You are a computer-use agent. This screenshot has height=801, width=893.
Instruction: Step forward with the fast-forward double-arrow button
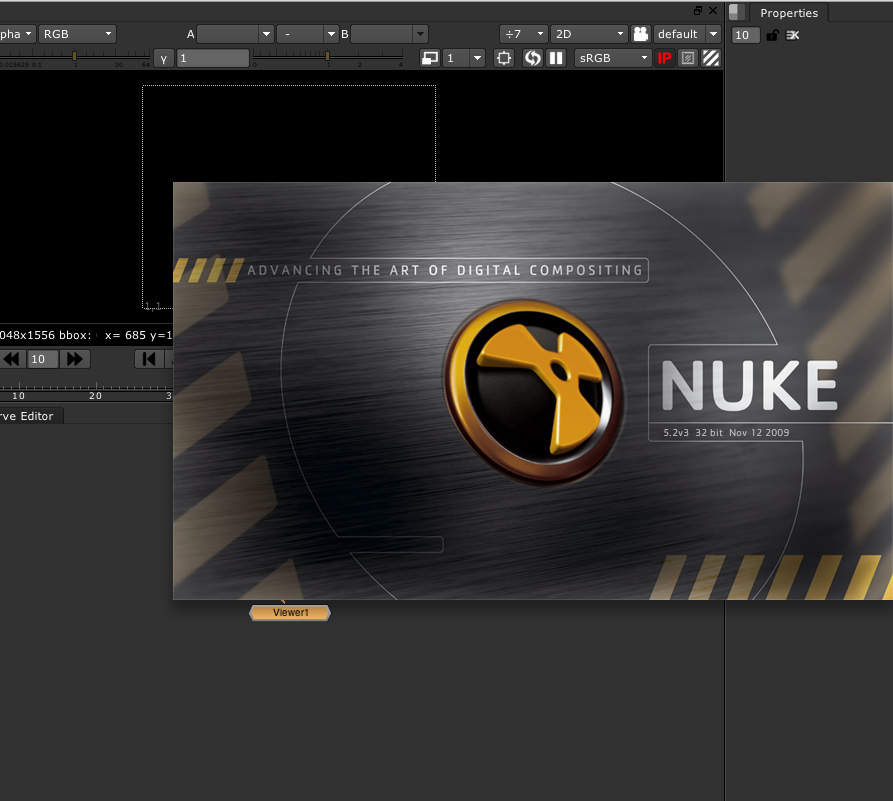tap(75, 359)
